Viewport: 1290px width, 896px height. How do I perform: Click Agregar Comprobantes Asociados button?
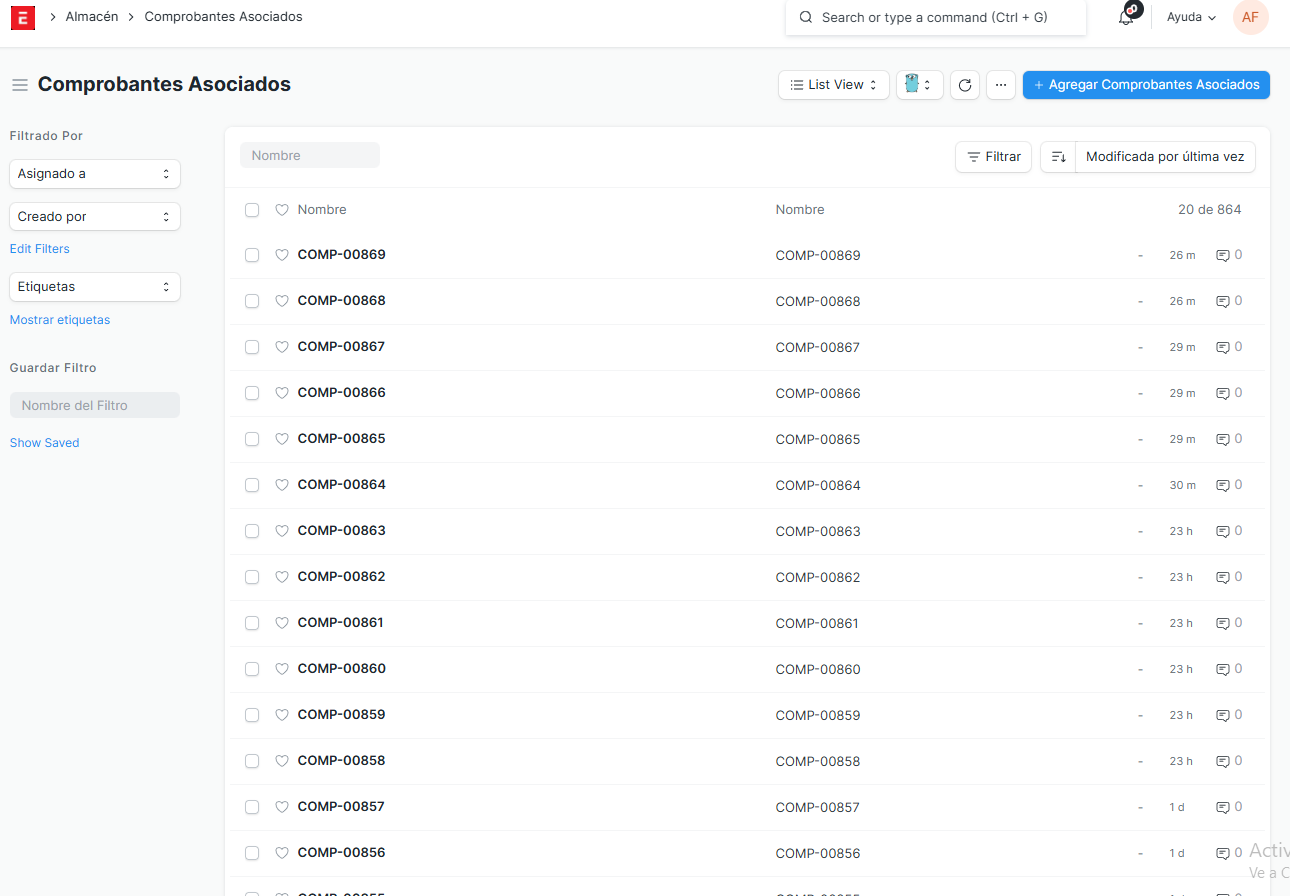1146,85
